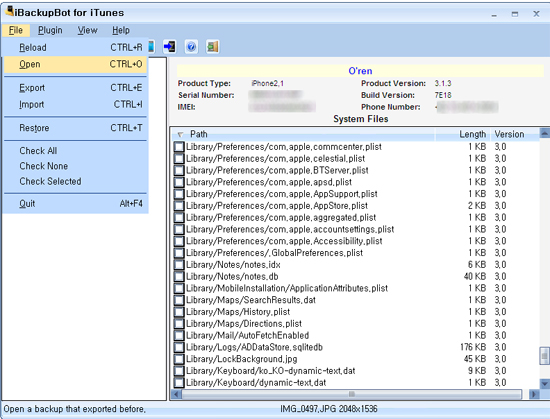Screen dimensions: 550x419
Task: Select the Library/Logs/ADDataStore.sqlitedb row text
Action: point(254,347)
